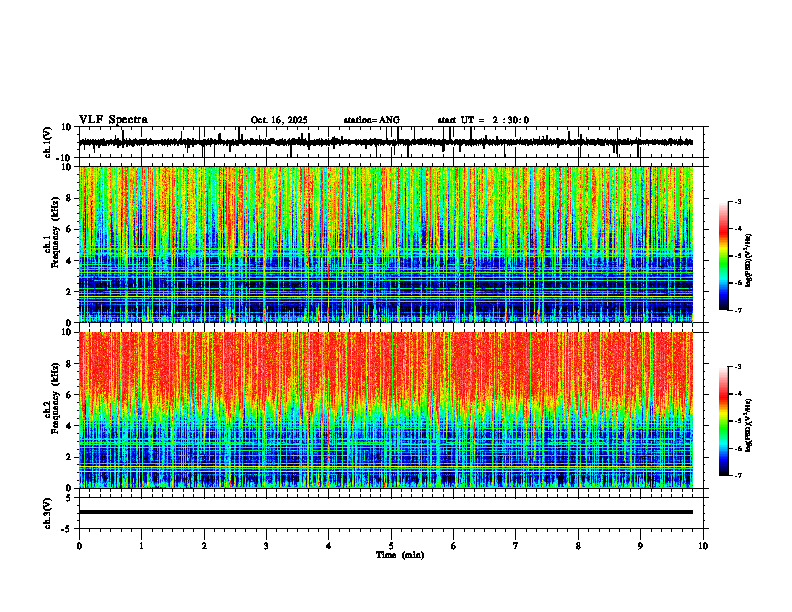This screenshot has height=612, width=792.
Task: Click the ch.1 color bar PSD units label
Action: coord(749,260)
